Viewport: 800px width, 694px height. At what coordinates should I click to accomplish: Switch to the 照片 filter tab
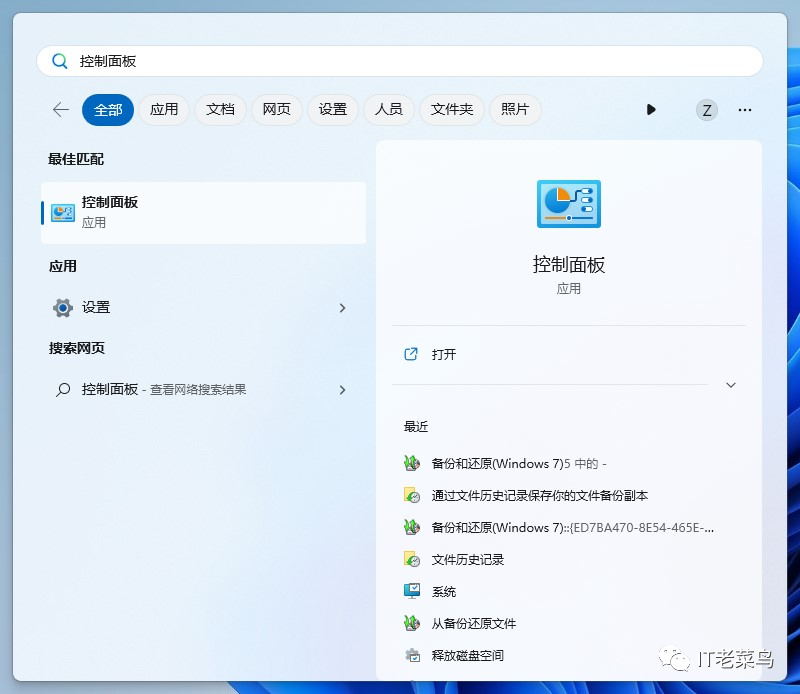[x=515, y=110]
